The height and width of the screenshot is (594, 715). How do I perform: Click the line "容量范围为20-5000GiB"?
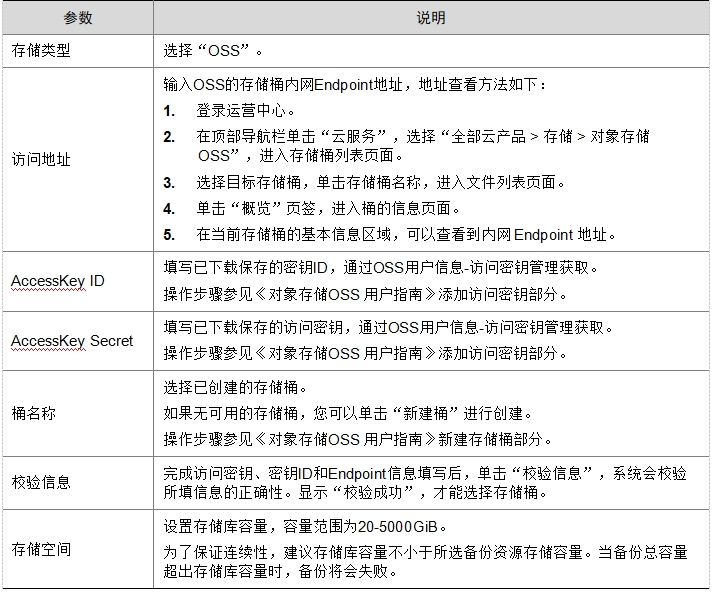pos(305,527)
